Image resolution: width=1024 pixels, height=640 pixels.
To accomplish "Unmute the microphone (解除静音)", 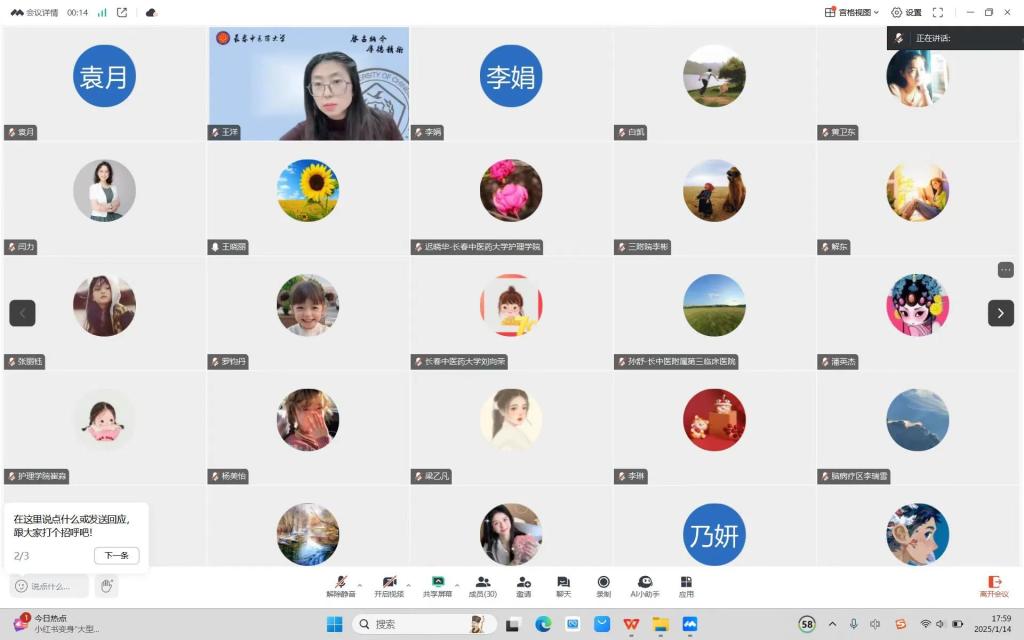I will point(340,584).
